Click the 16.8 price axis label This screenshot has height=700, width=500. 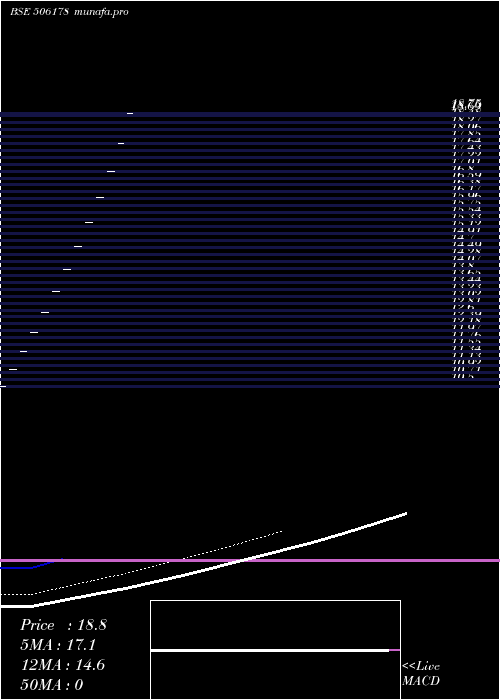(x=463, y=168)
